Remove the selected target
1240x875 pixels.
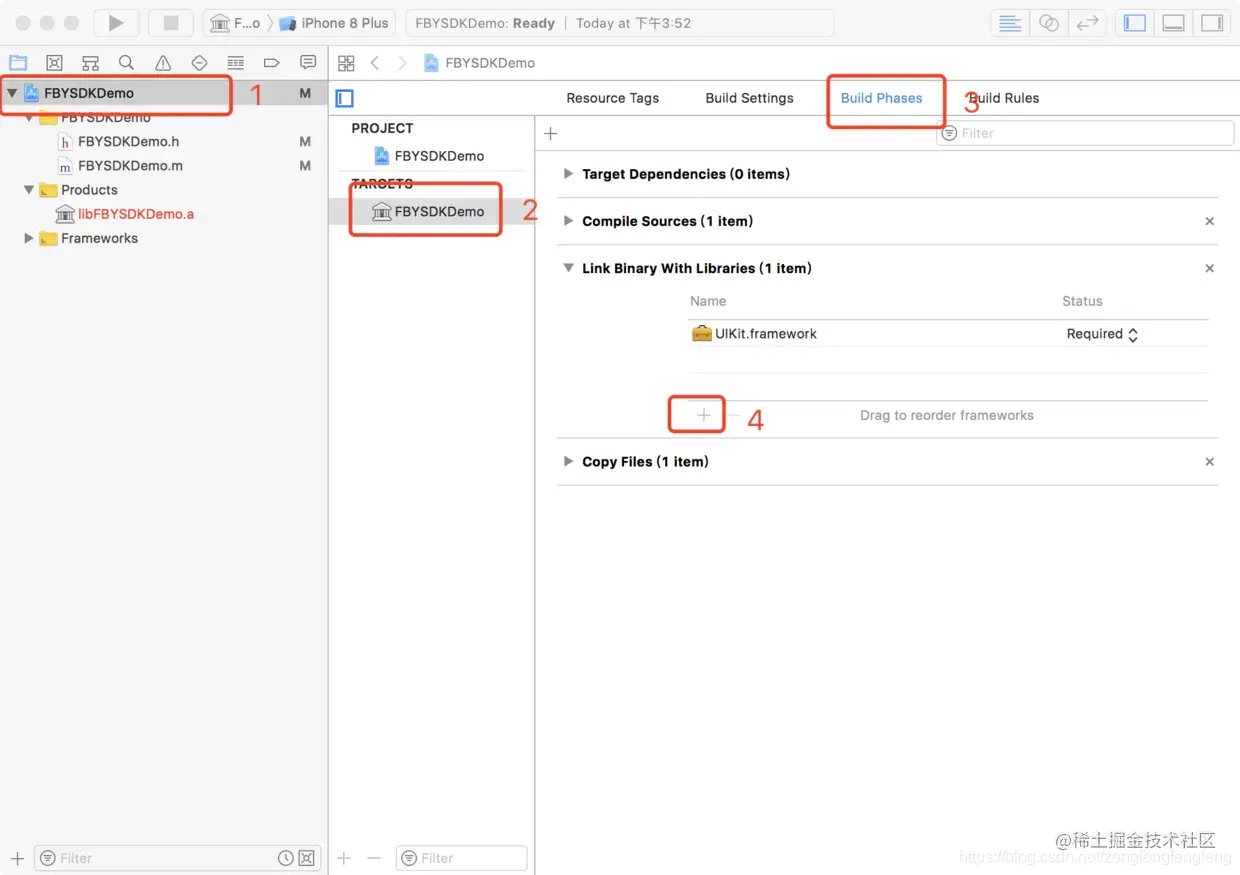tap(374, 858)
